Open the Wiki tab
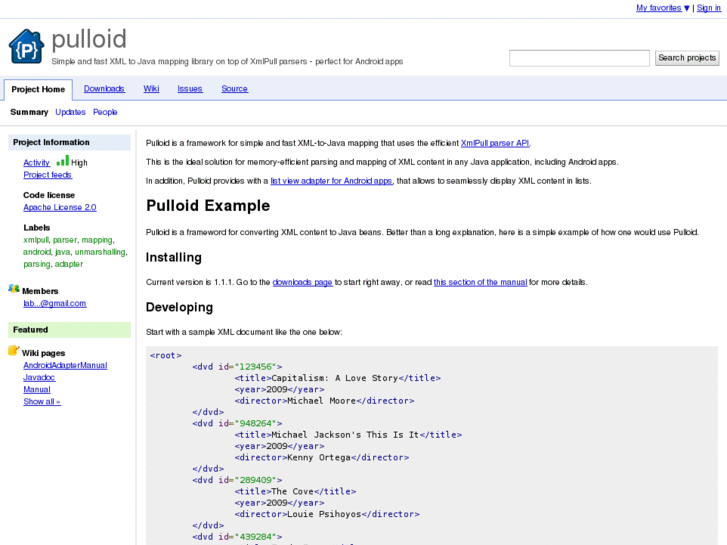The image size is (727, 545). pos(151,89)
